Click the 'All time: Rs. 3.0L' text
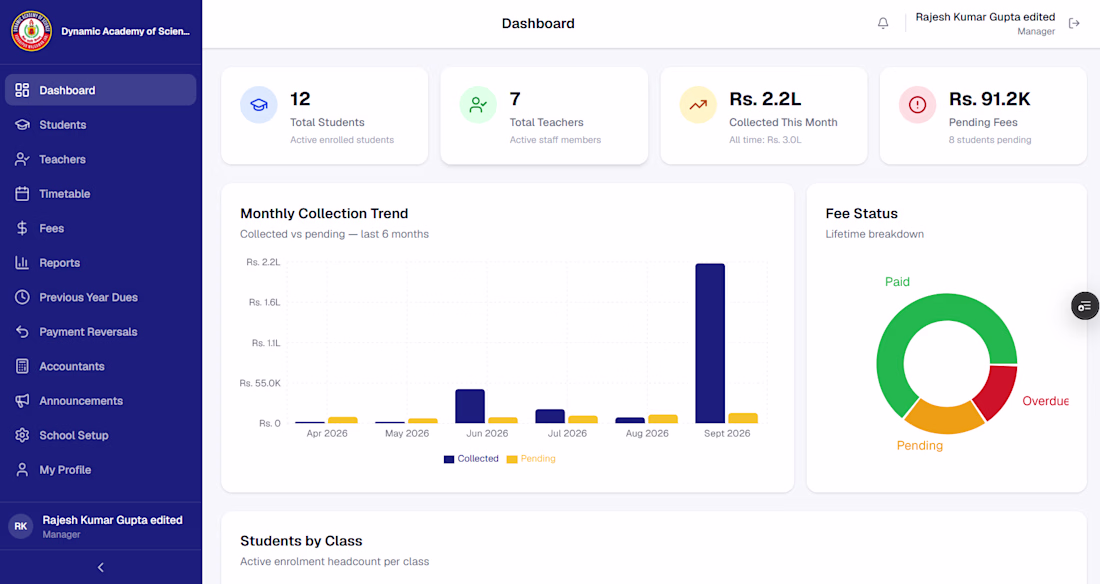 [x=765, y=140]
